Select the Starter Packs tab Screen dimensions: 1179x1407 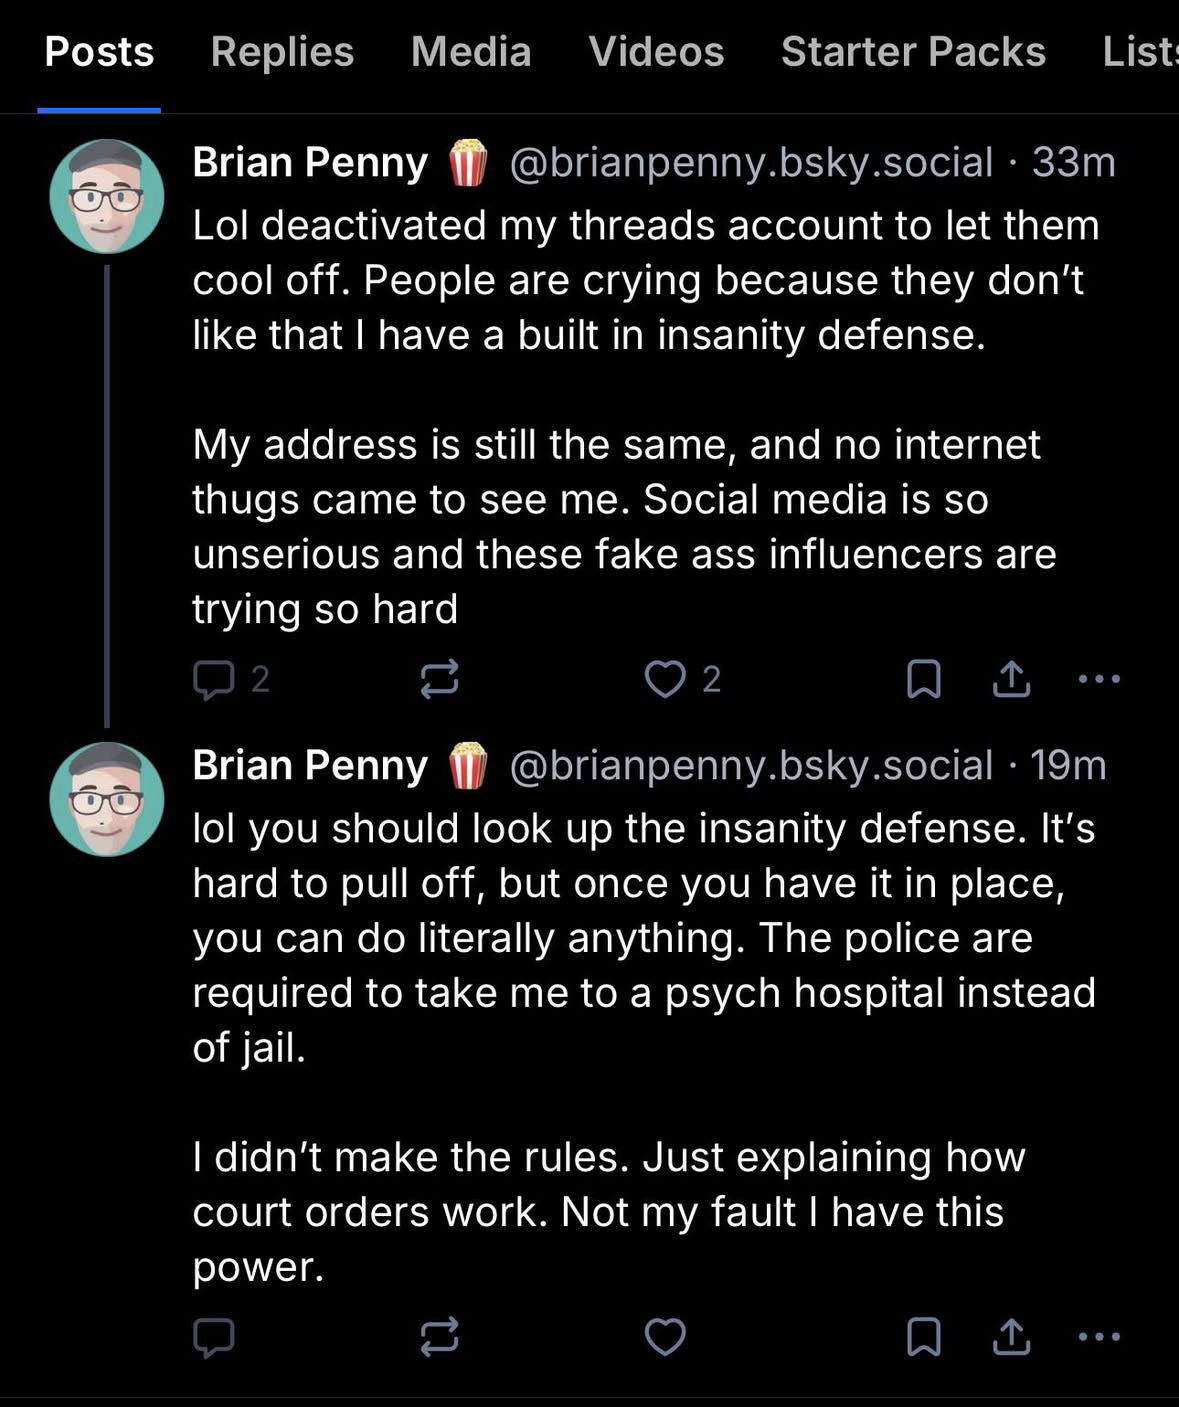[913, 52]
